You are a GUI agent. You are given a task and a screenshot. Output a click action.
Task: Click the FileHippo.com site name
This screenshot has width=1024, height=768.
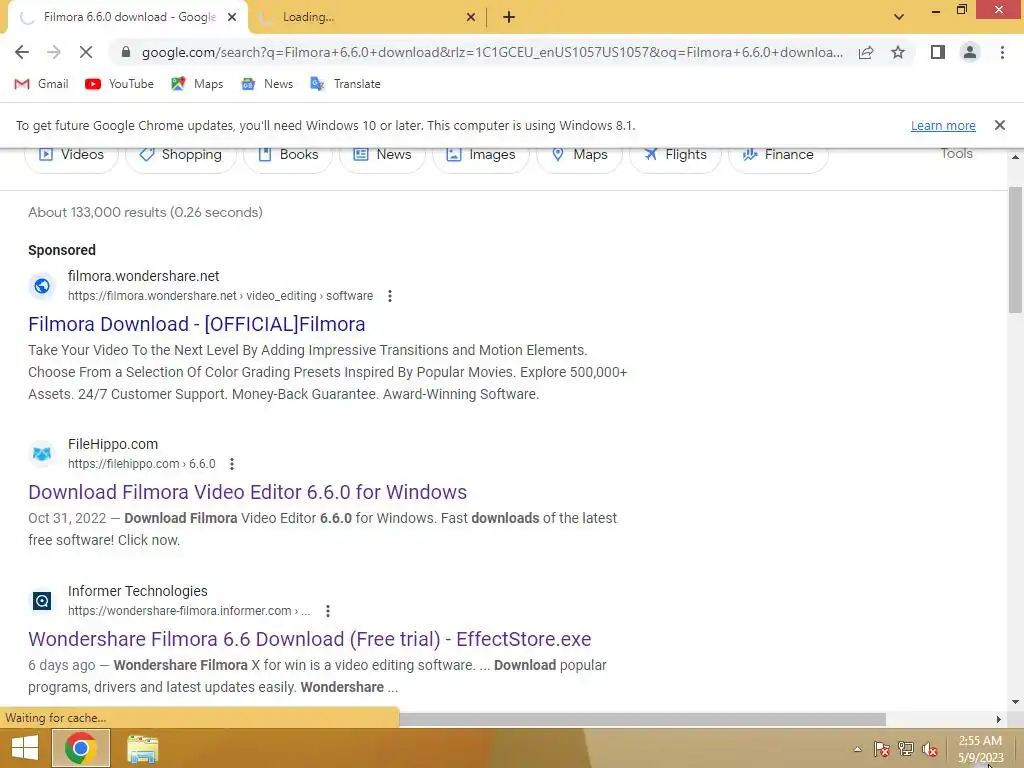(113, 444)
